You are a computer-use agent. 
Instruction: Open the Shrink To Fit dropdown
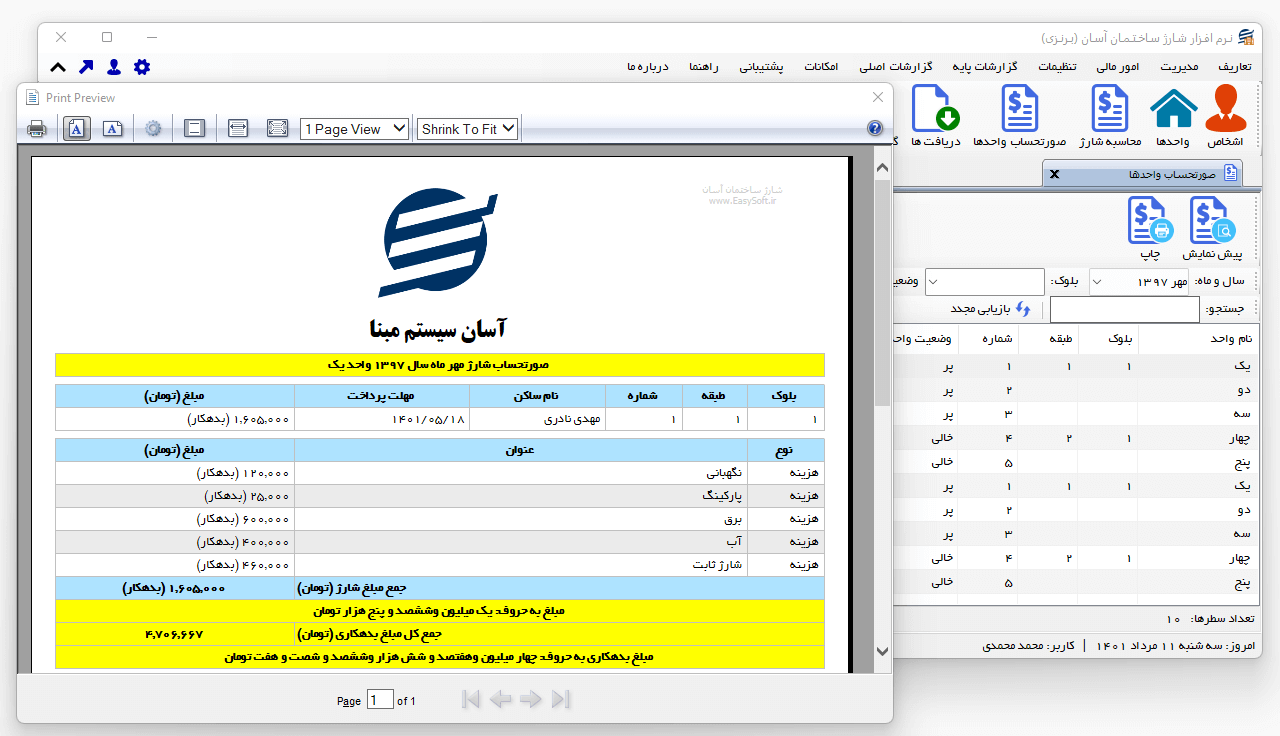[x=467, y=129]
